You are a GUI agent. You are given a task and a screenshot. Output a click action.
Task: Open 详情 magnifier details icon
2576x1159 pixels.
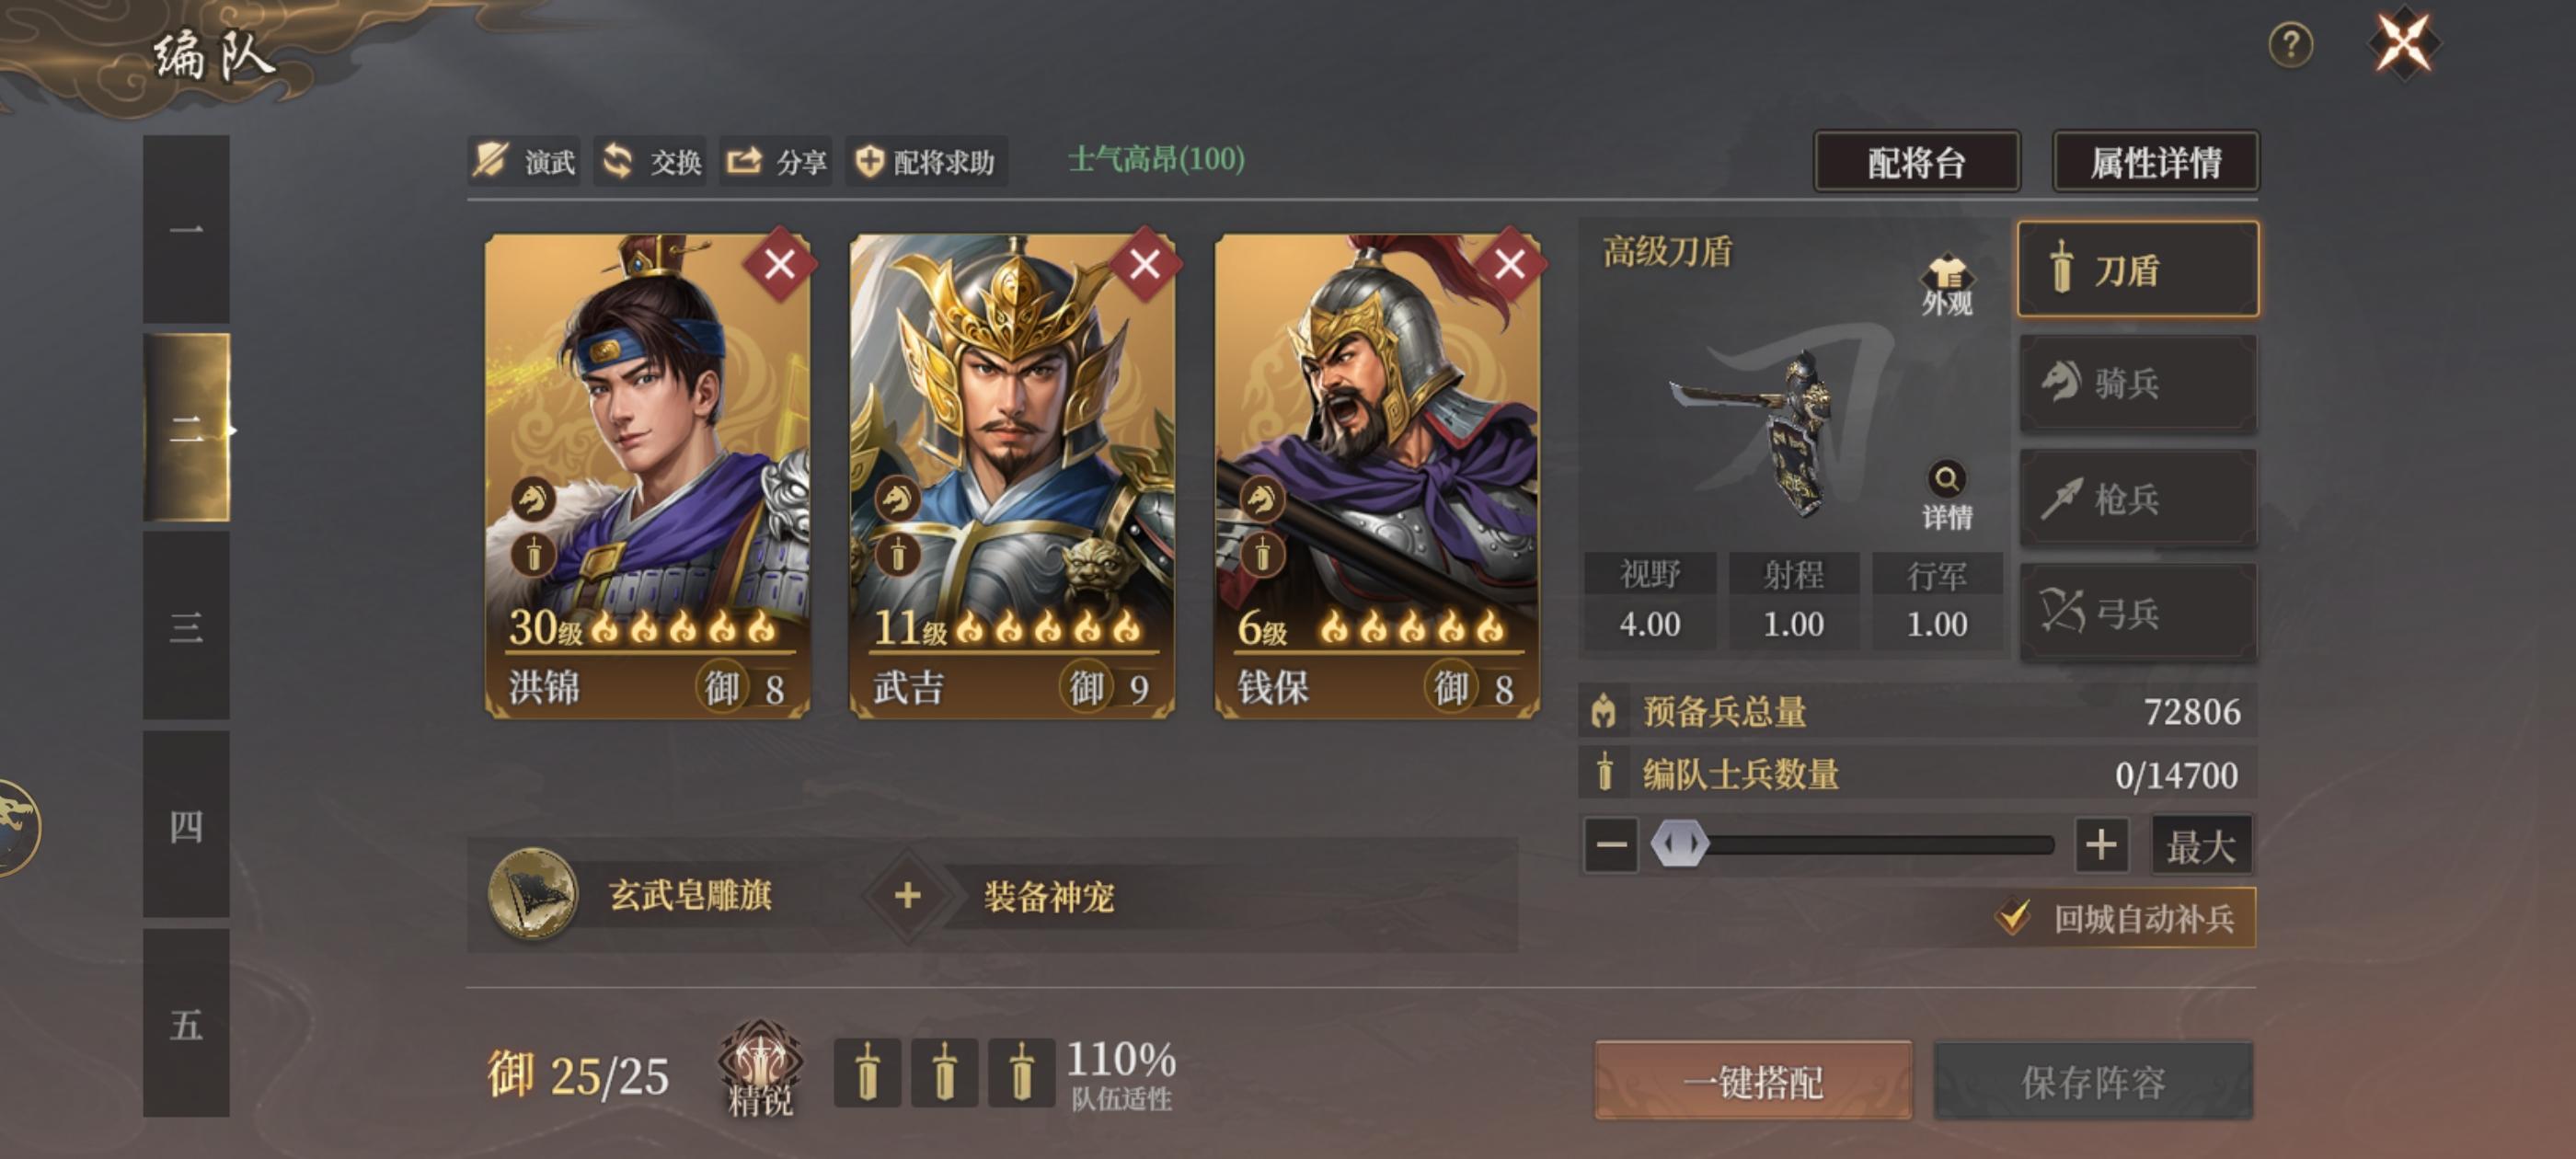1946,495
